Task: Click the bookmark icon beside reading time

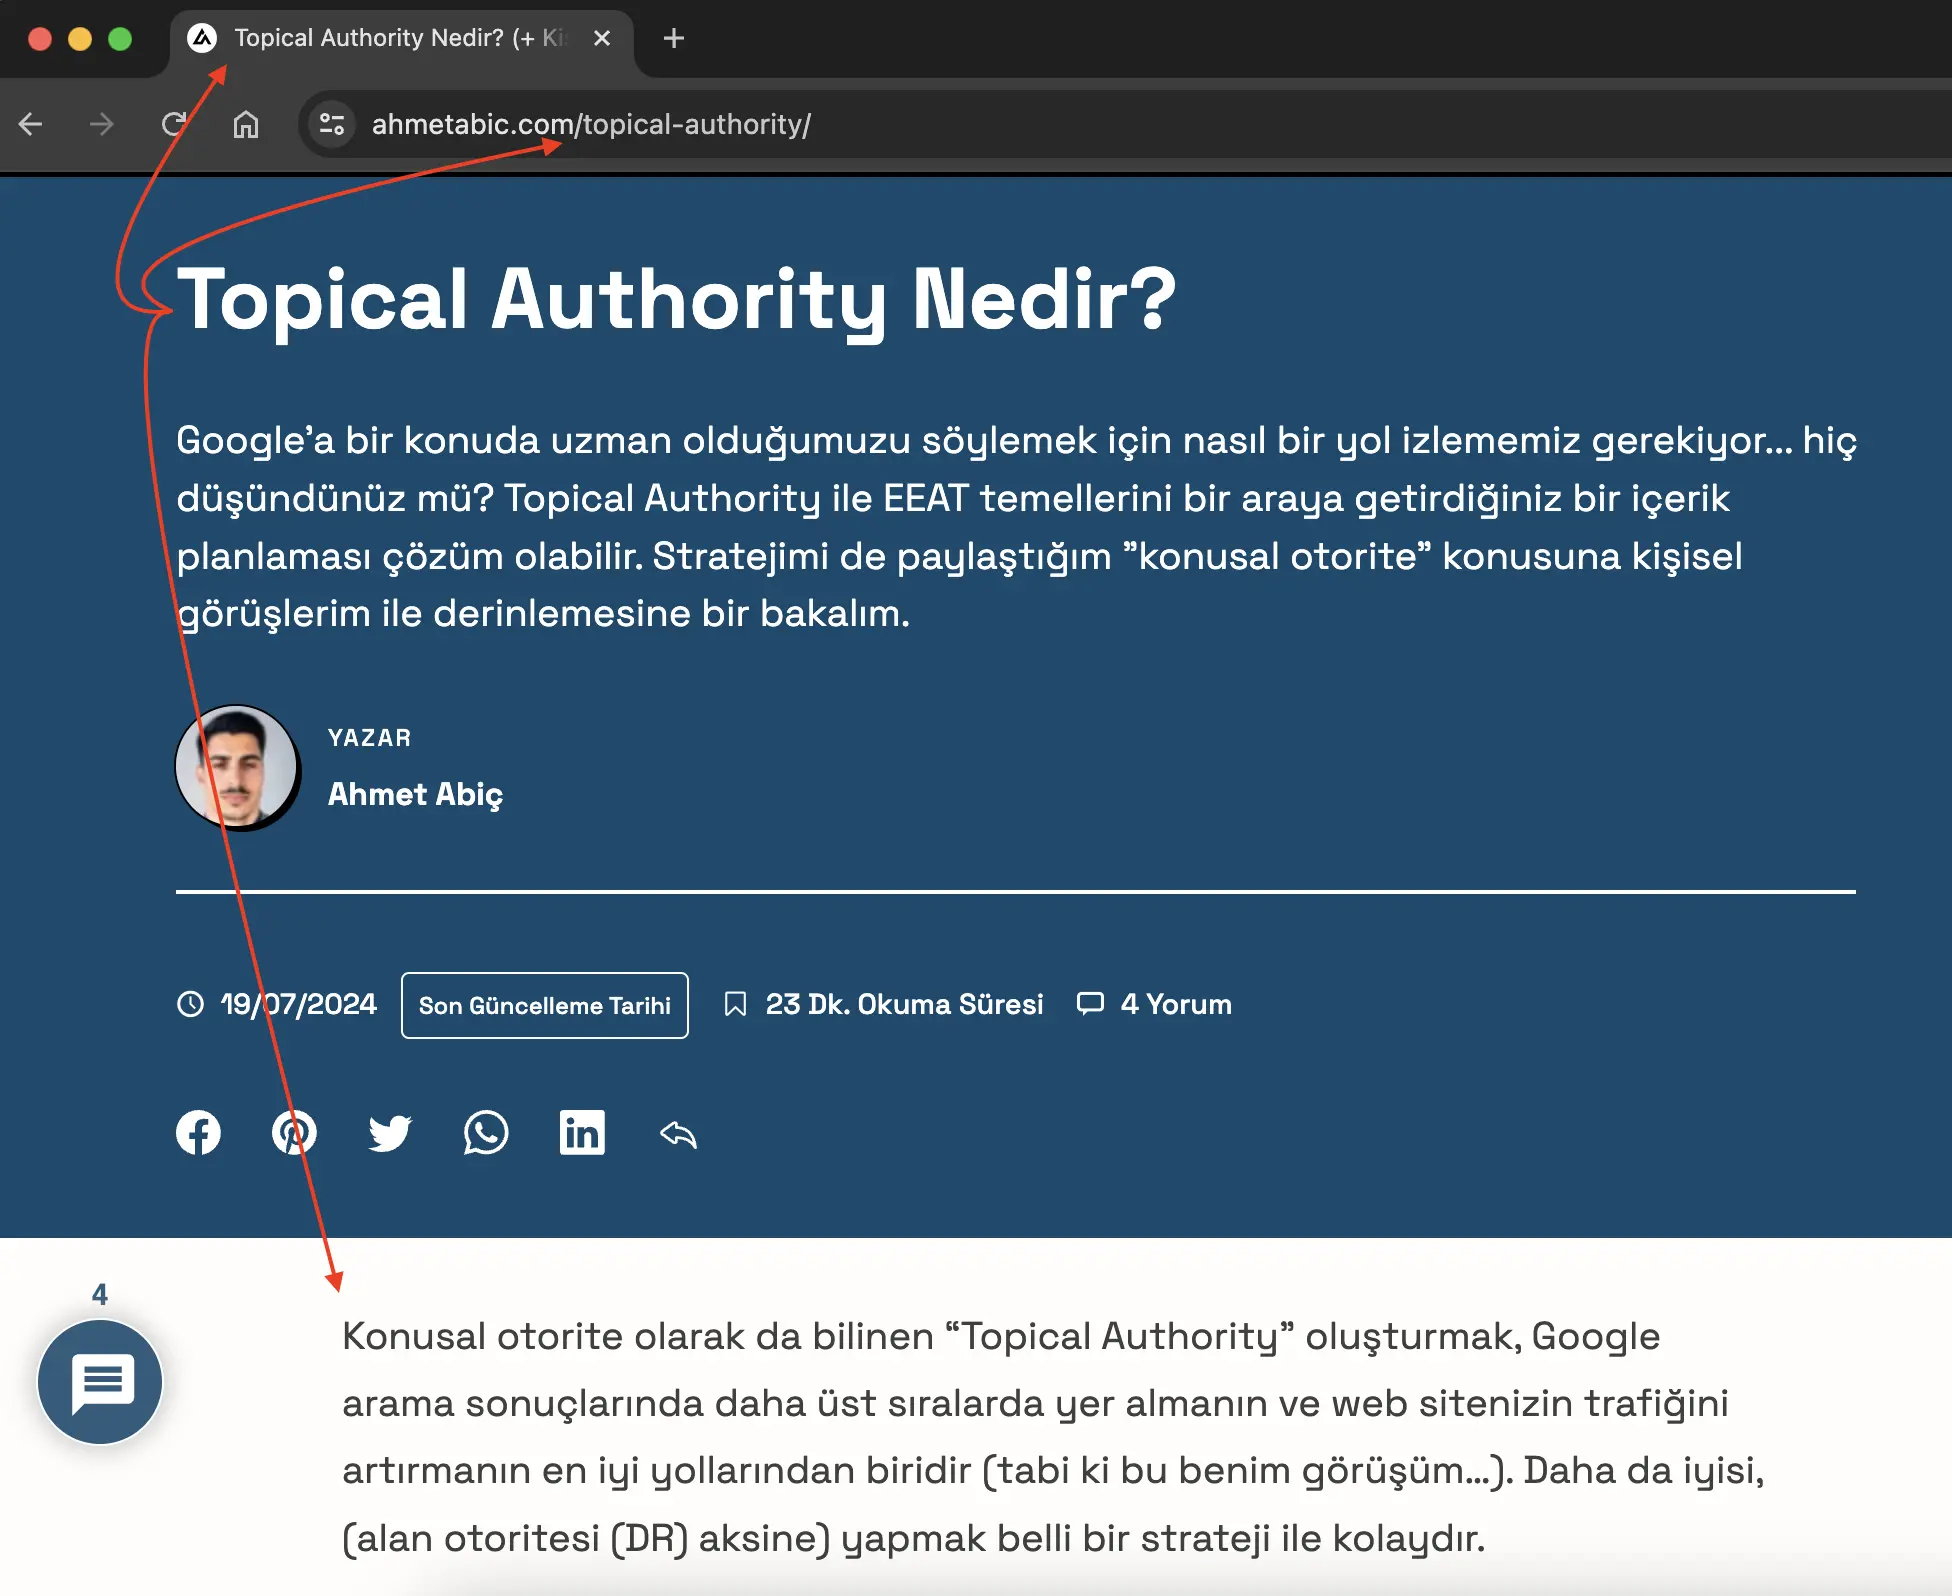Action: (x=735, y=1004)
